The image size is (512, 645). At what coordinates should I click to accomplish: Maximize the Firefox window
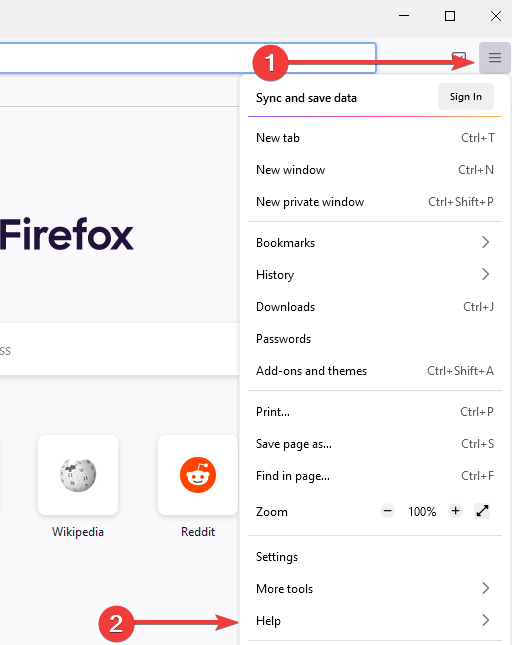coord(450,16)
